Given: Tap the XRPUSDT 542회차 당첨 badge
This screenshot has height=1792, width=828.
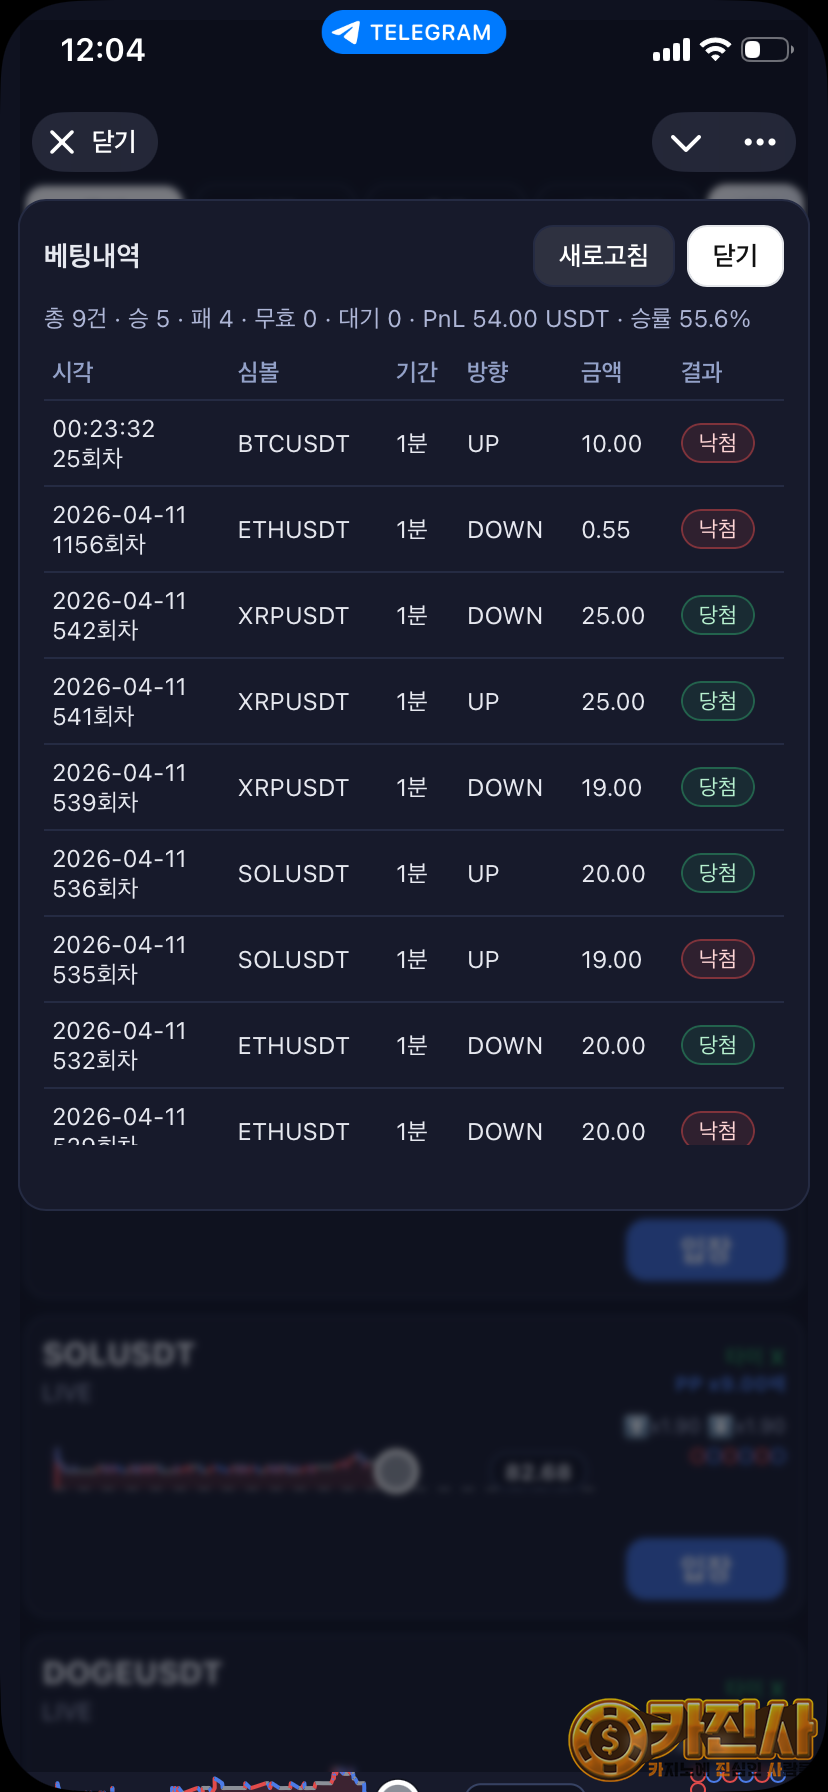Looking at the screenshot, I should coord(717,615).
